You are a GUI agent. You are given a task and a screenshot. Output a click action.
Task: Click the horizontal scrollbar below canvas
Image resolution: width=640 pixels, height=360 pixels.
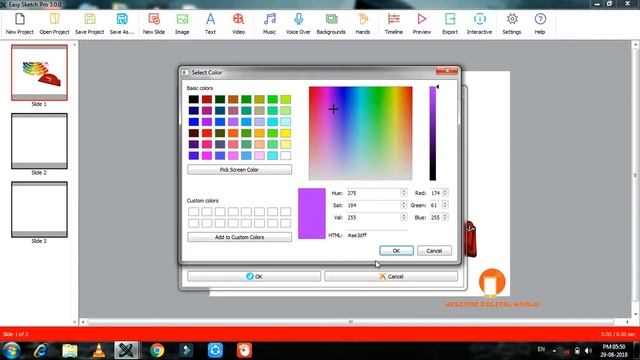pyautogui.click(x=351, y=322)
